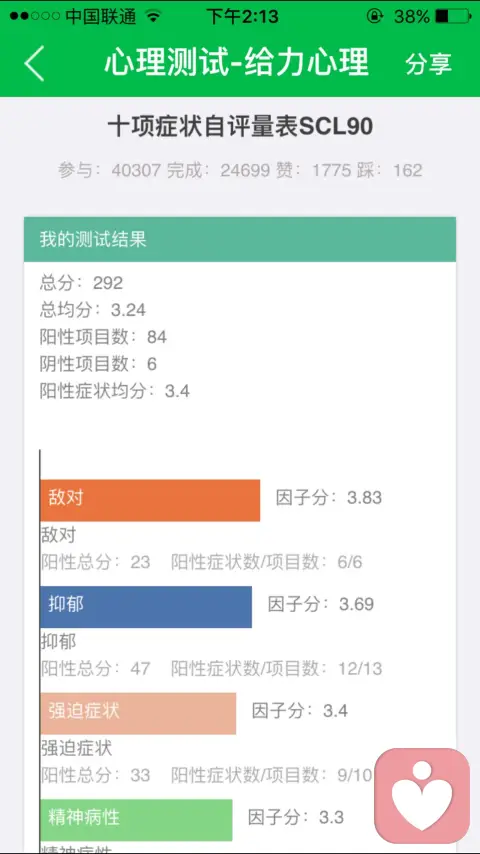Tap the signal strength dots
Screen dimensions: 480x854
34,16
